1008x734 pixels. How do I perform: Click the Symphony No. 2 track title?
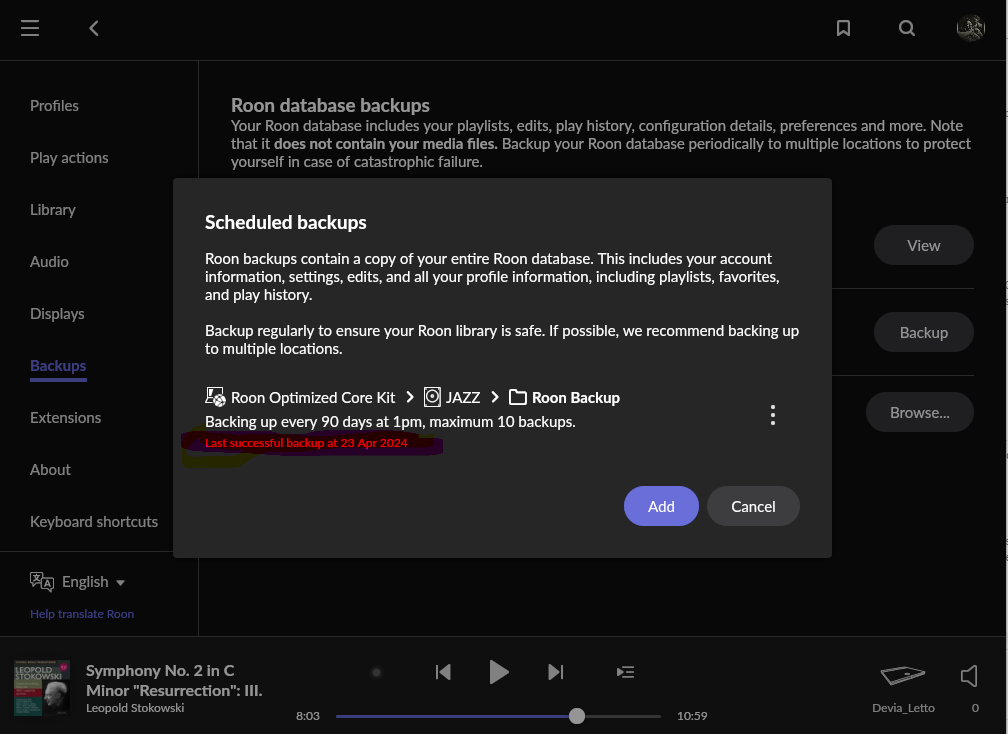[174, 680]
